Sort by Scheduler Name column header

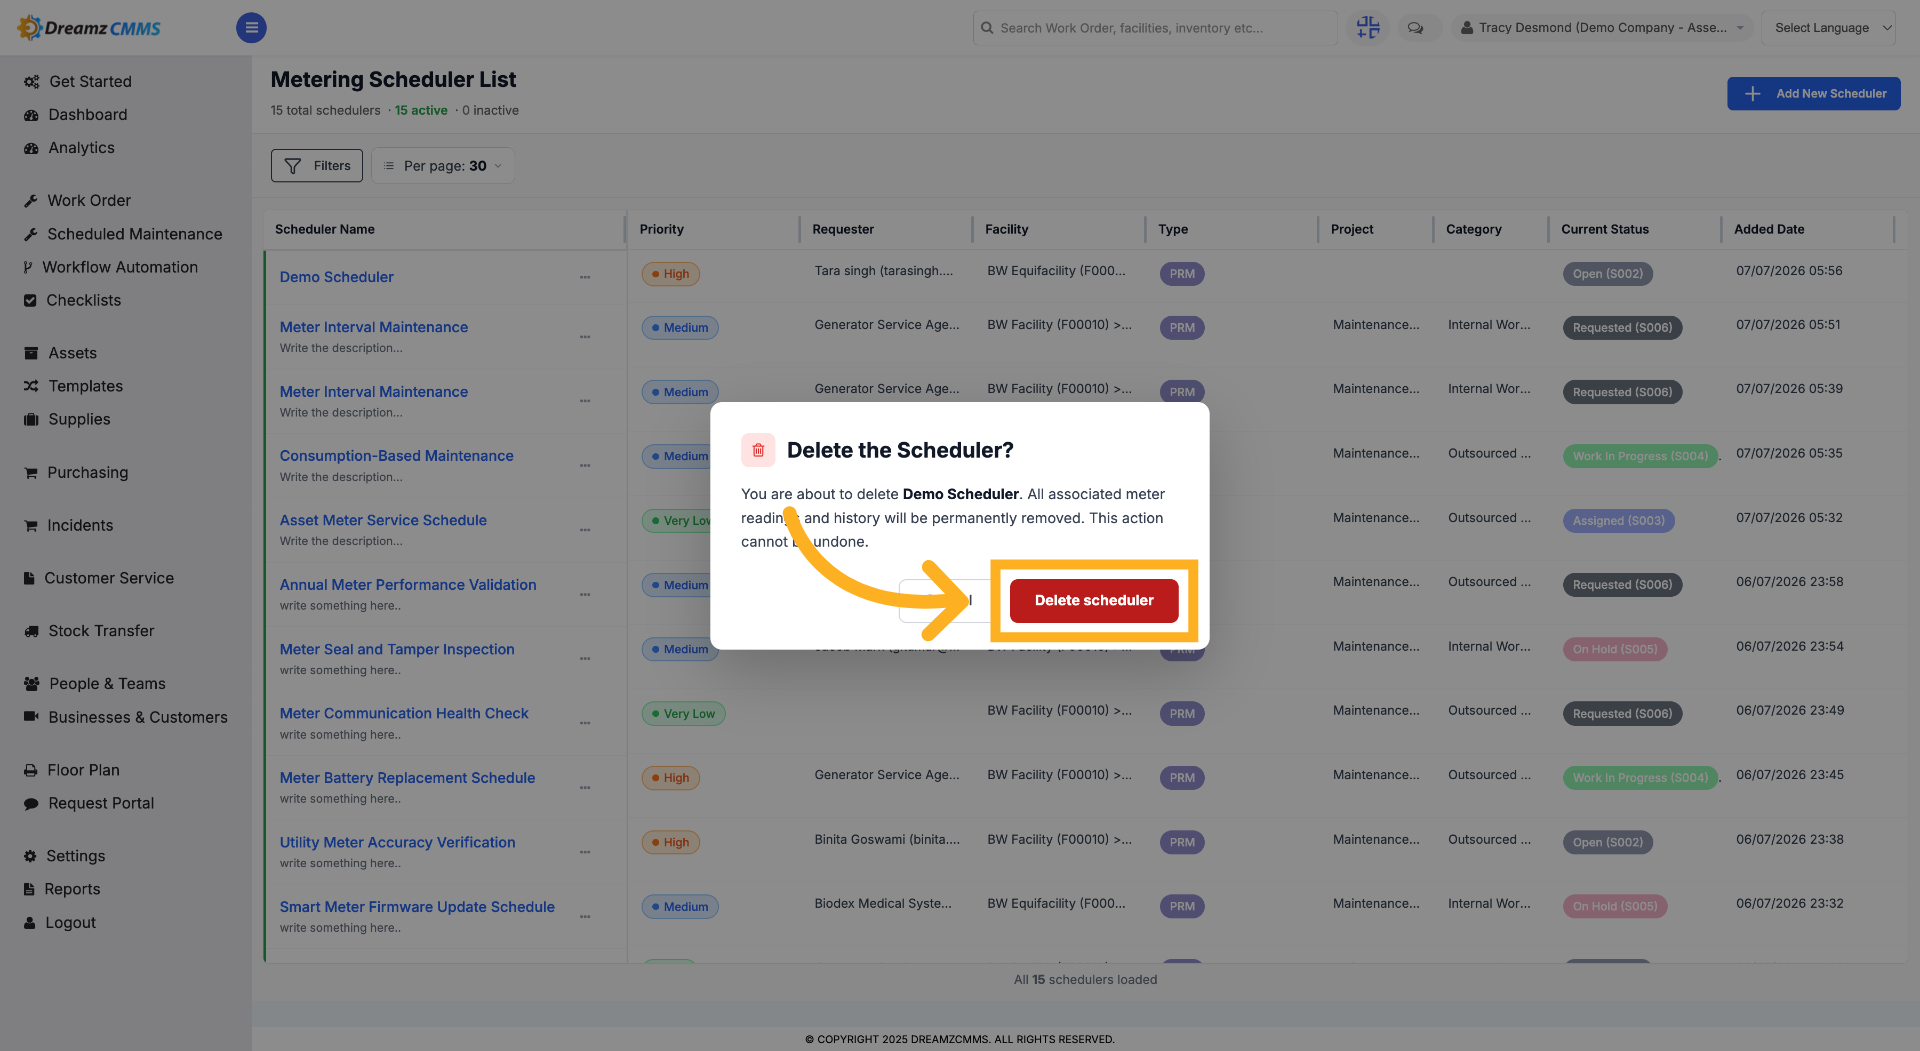pyautogui.click(x=325, y=229)
